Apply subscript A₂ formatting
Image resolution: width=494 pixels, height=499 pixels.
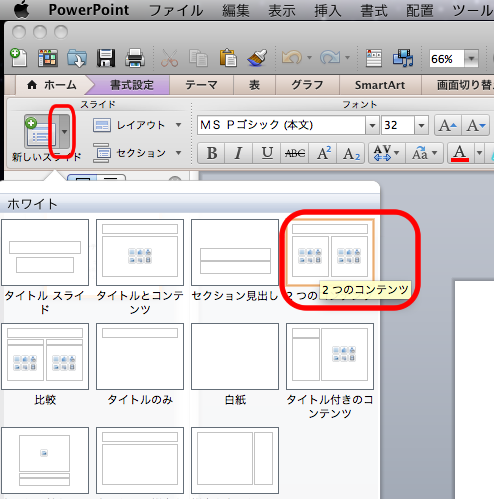point(351,153)
